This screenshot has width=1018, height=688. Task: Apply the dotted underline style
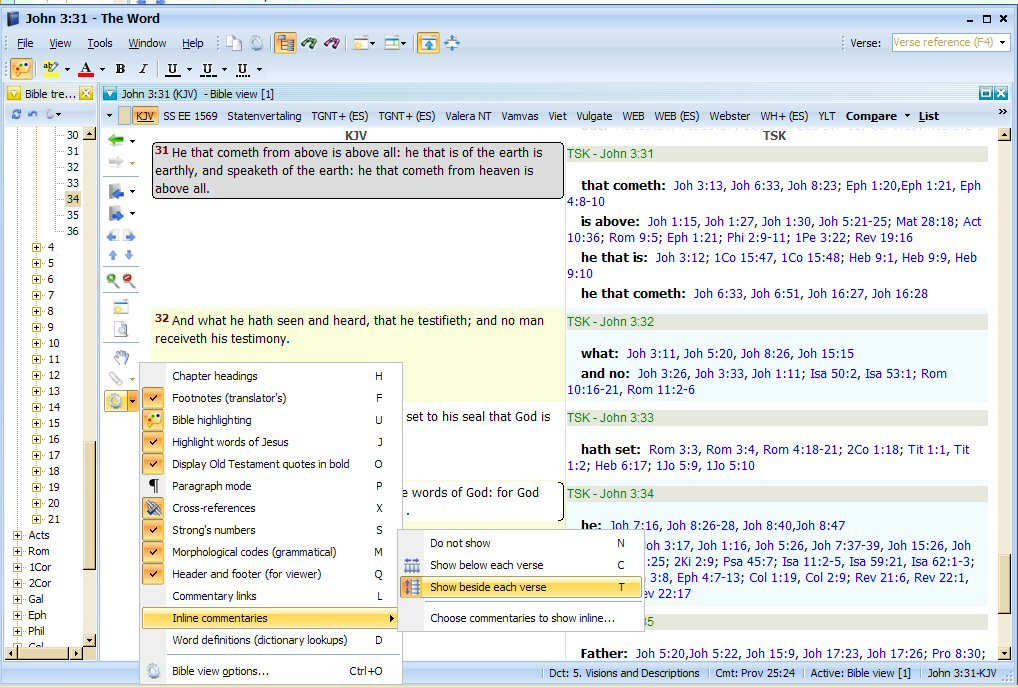[x=242, y=69]
